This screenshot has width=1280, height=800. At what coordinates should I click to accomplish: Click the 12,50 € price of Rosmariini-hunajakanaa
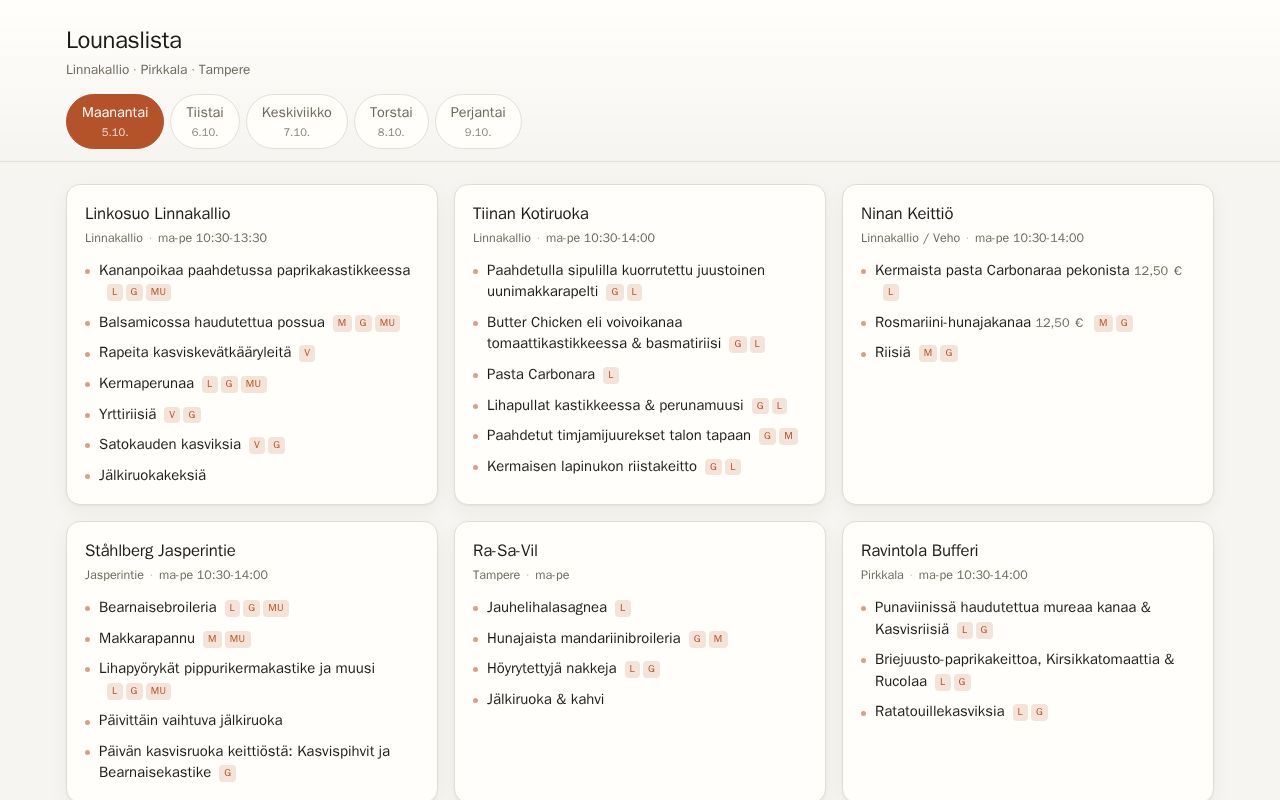coord(1059,323)
